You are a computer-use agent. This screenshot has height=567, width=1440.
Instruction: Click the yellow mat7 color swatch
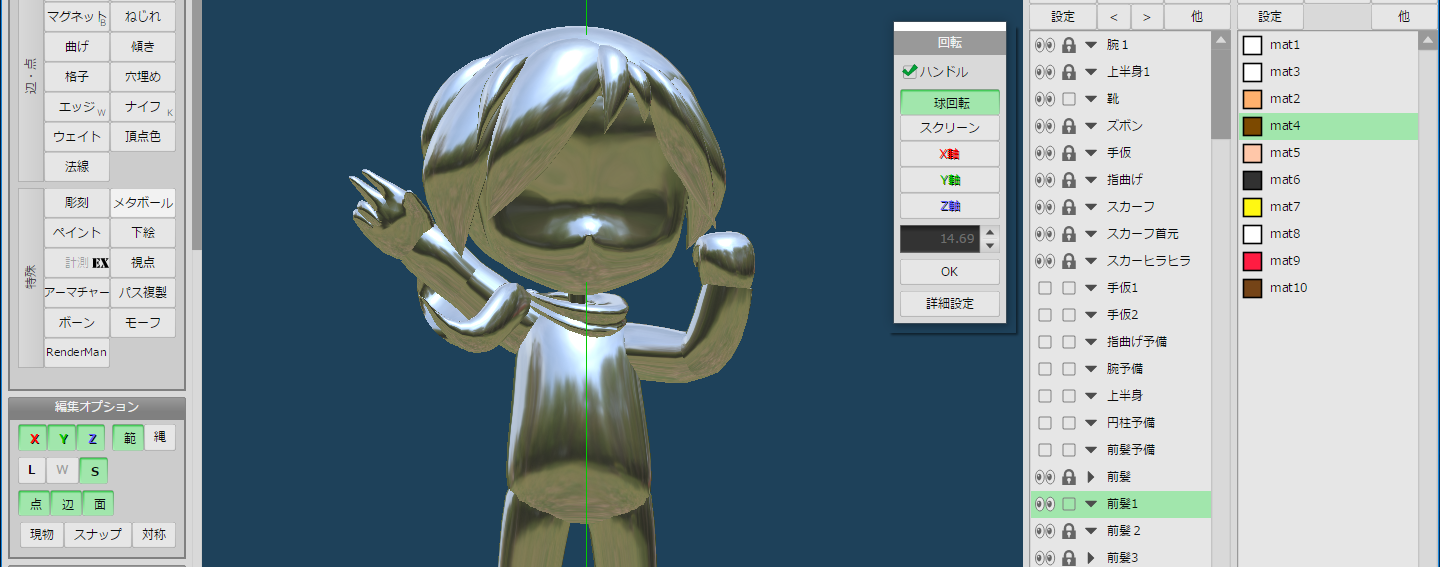(x=1252, y=207)
